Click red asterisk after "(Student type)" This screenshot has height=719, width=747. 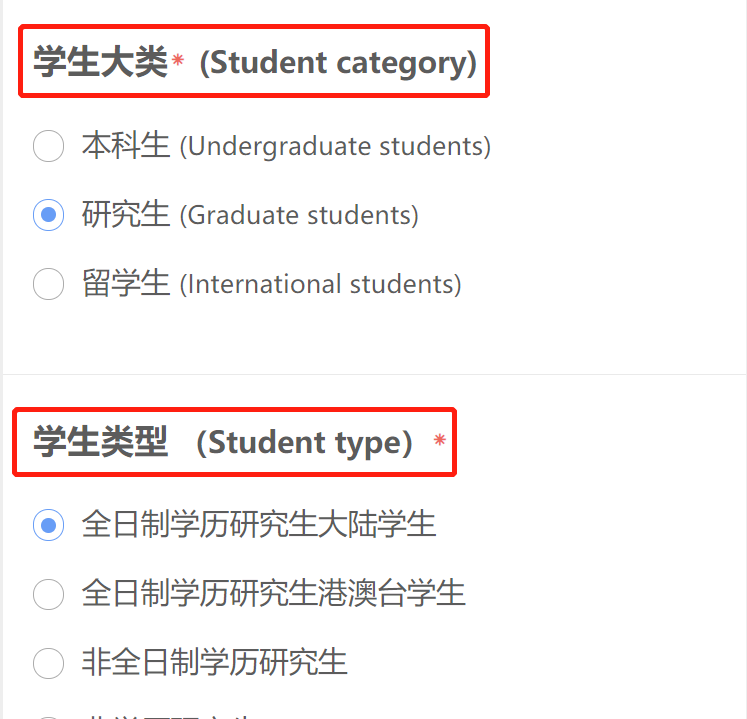click(x=439, y=440)
